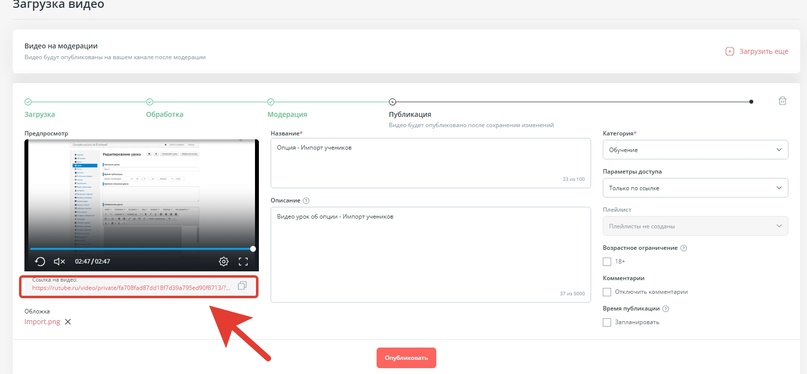The height and width of the screenshot is (374, 807).
Task: Expand the Категория dropdown showing Обучение
Action: 695,150
